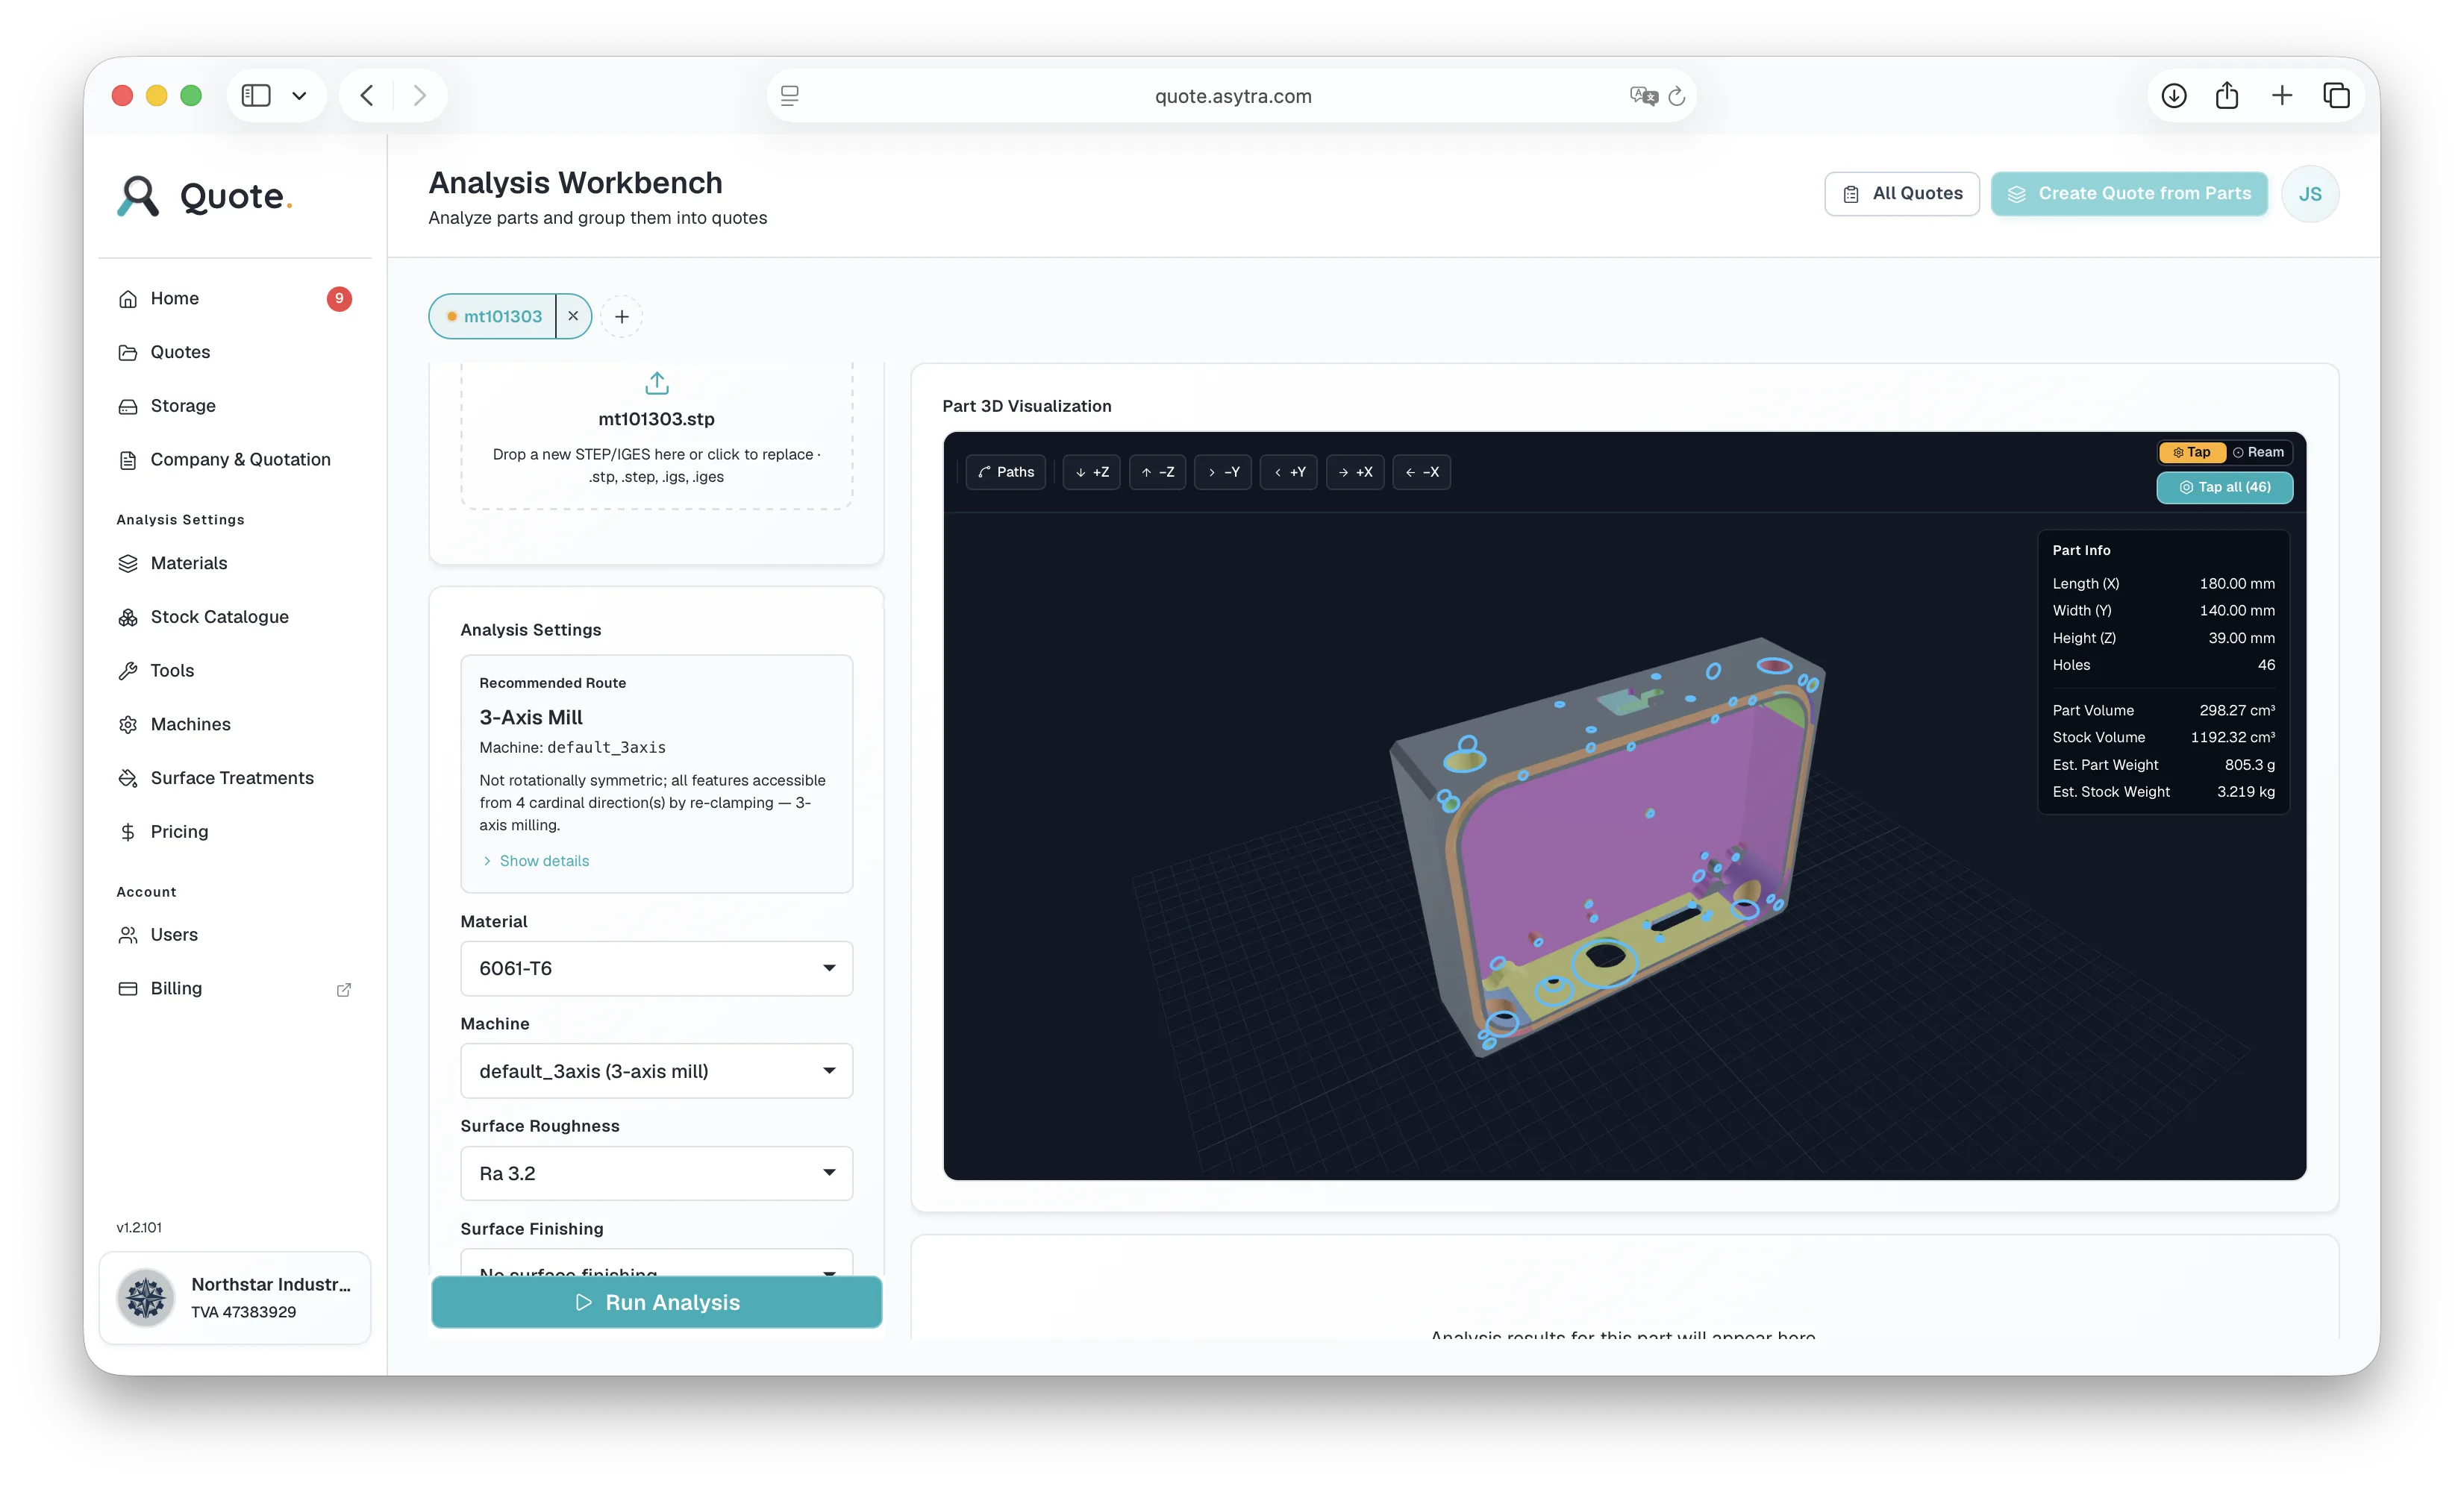Toggle the browser sidebar icon
Viewport: 2464px width, 1486px height.
(x=256, y=95)
